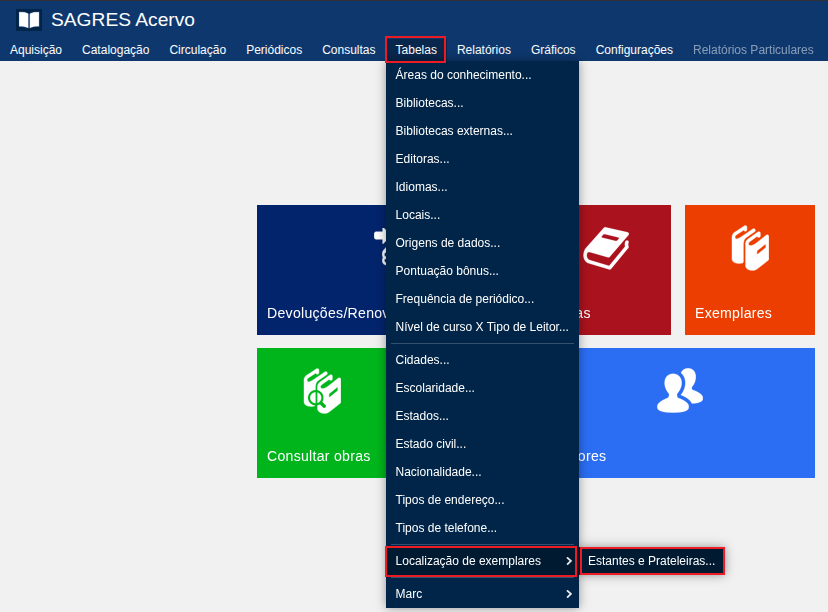
Task: Select Tipos de telefone menu item
Action: tap(446, 528)
